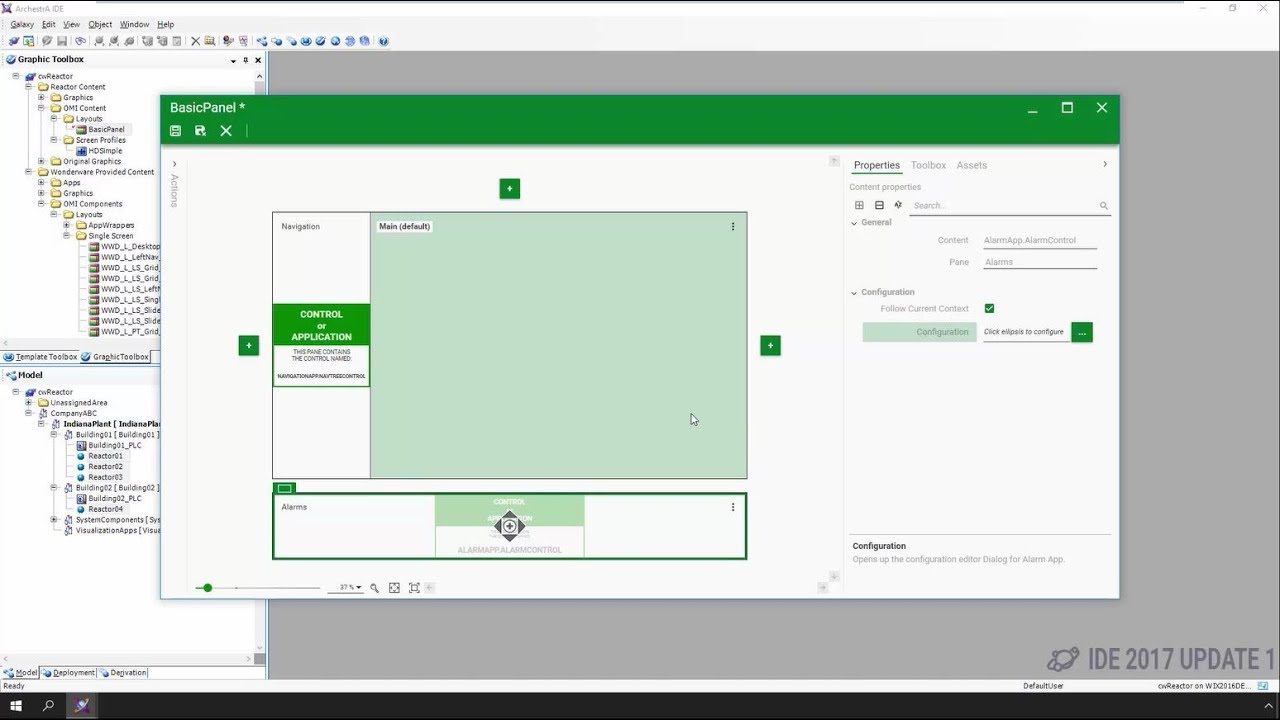Image resolution: width=1280 pixels, height=720 pixels.
Task: Click the ellipsis configuration button
Action: coord(1082,332)
